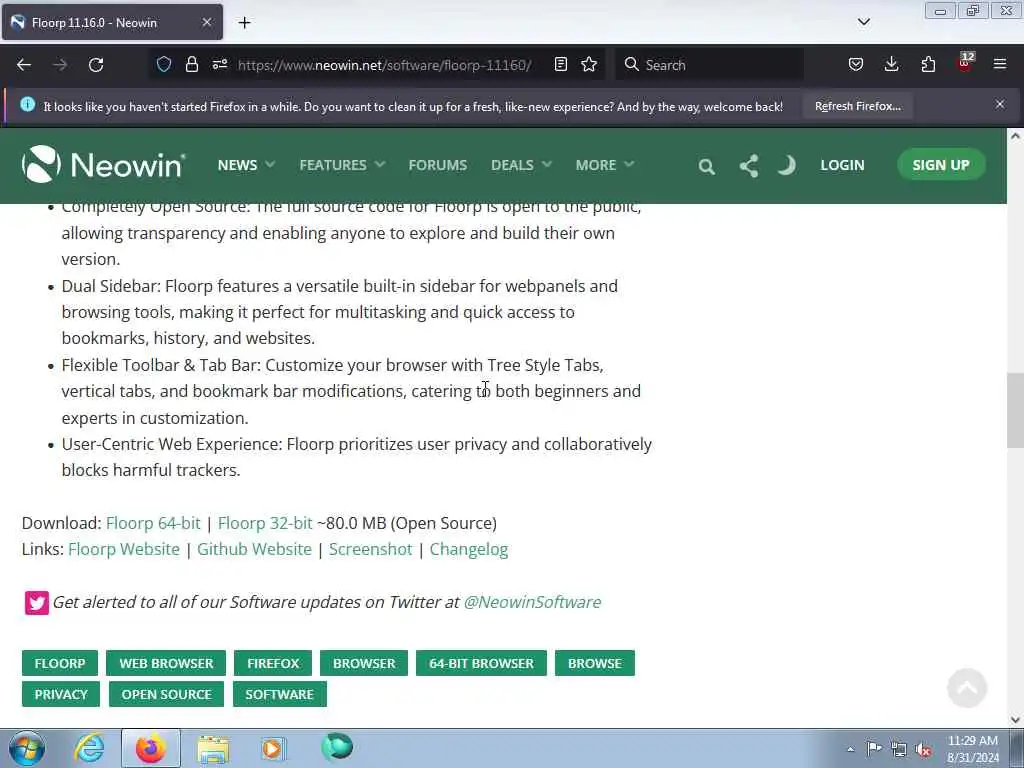The width and height of the screenshot is (1024, 768).
Task: Download Floorp 32-bit link
Action: pyautogui.click(x=265, y=523)
